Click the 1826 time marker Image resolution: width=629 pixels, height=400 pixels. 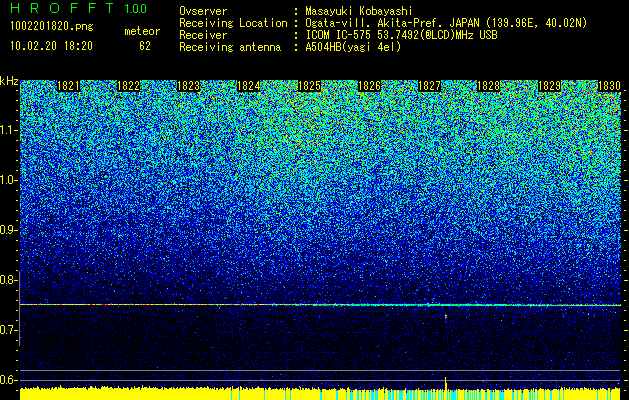(369, 86)
